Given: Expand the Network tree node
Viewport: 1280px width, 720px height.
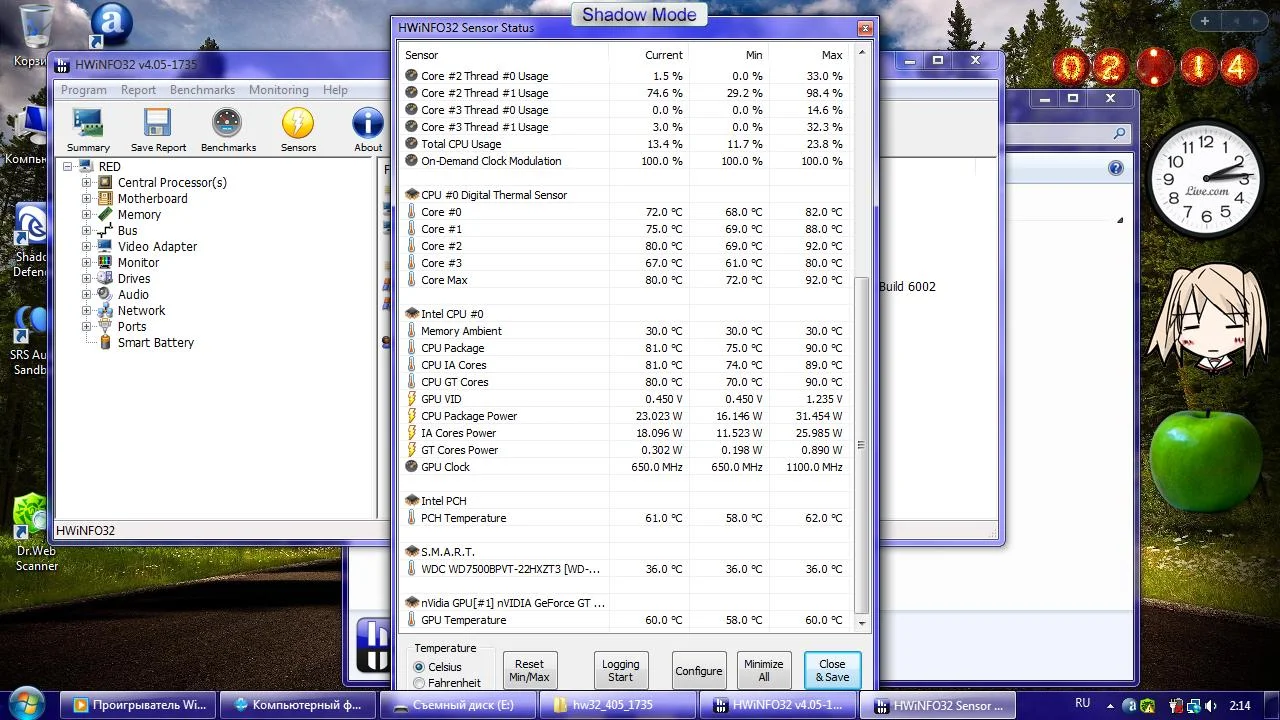Looking at the screenshot, I should 86,311.
